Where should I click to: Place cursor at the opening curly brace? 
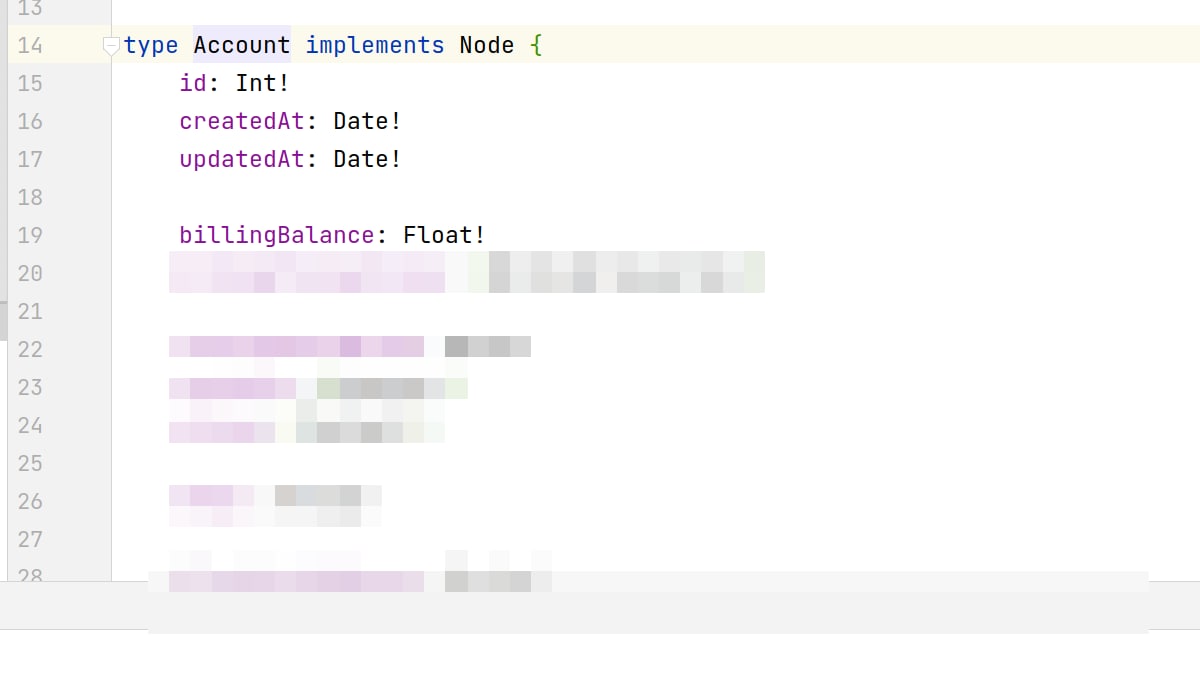537,45
